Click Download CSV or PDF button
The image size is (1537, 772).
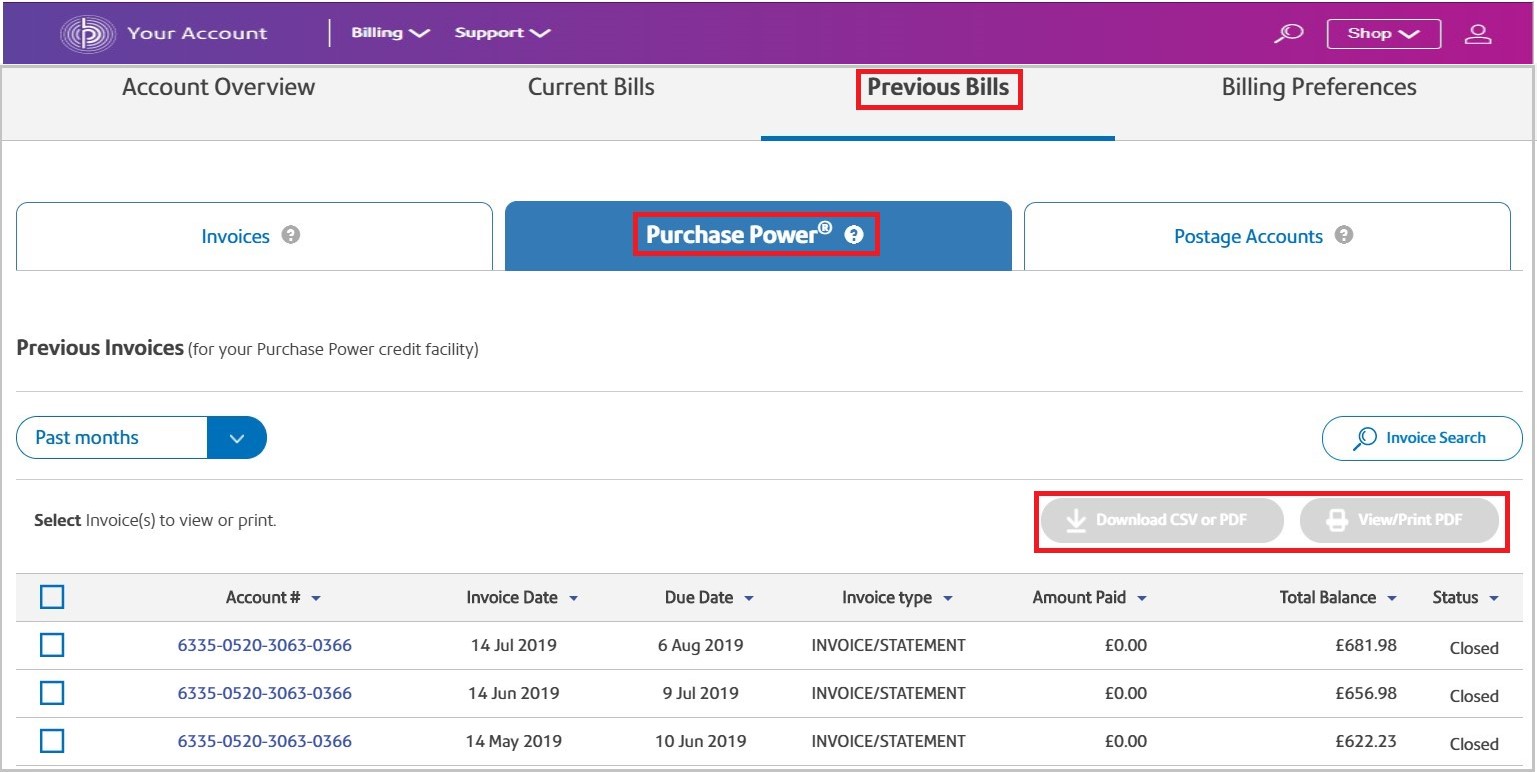pos(1162,520)
